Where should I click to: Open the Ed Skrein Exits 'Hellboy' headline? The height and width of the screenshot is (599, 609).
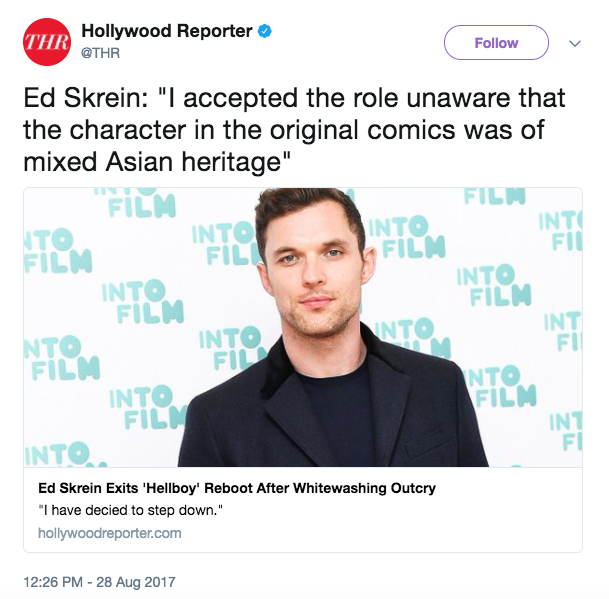[x=236, y=488]
